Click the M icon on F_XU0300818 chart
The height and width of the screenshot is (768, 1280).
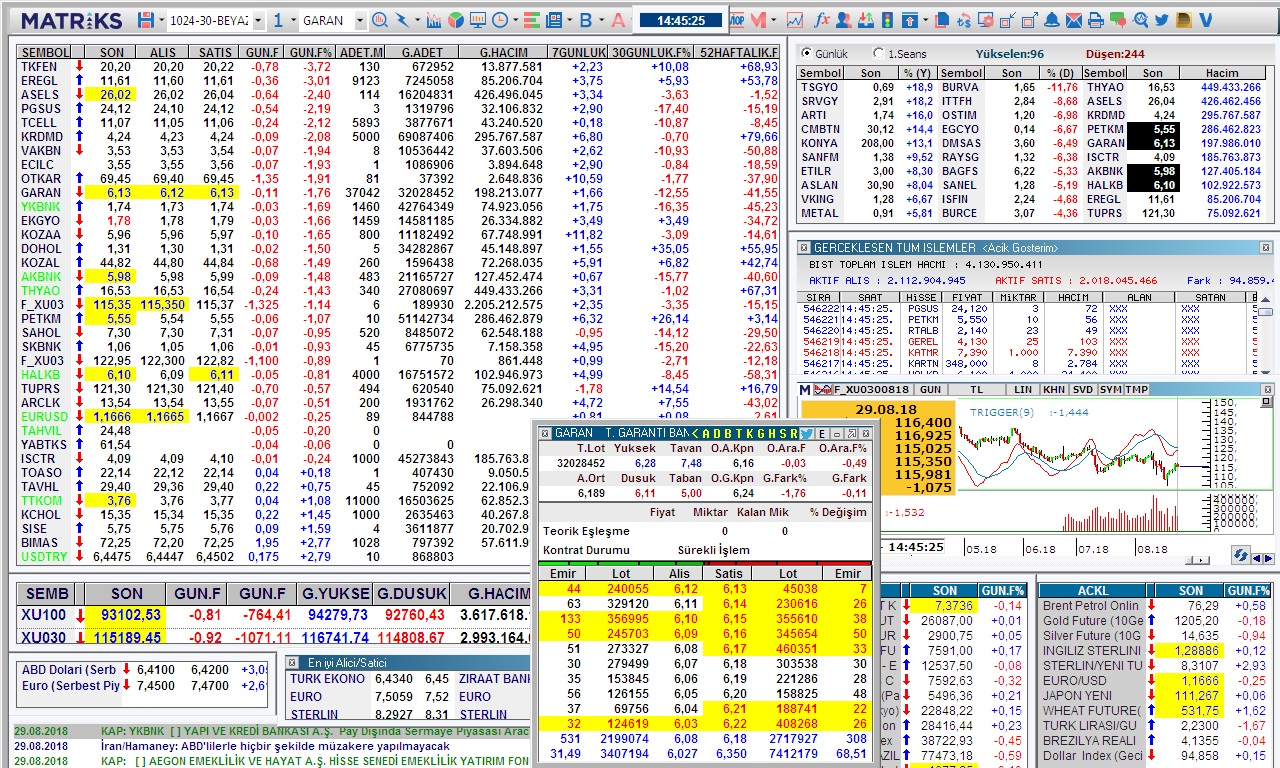(x=806, y=389)
